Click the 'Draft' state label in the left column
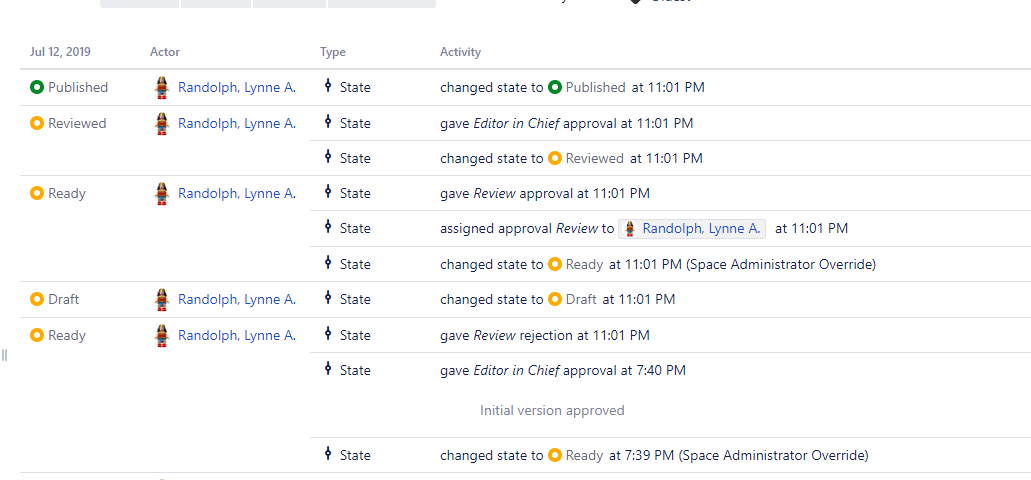The width and height of the screenshot is (1031, 480). [x=63, y=299]
